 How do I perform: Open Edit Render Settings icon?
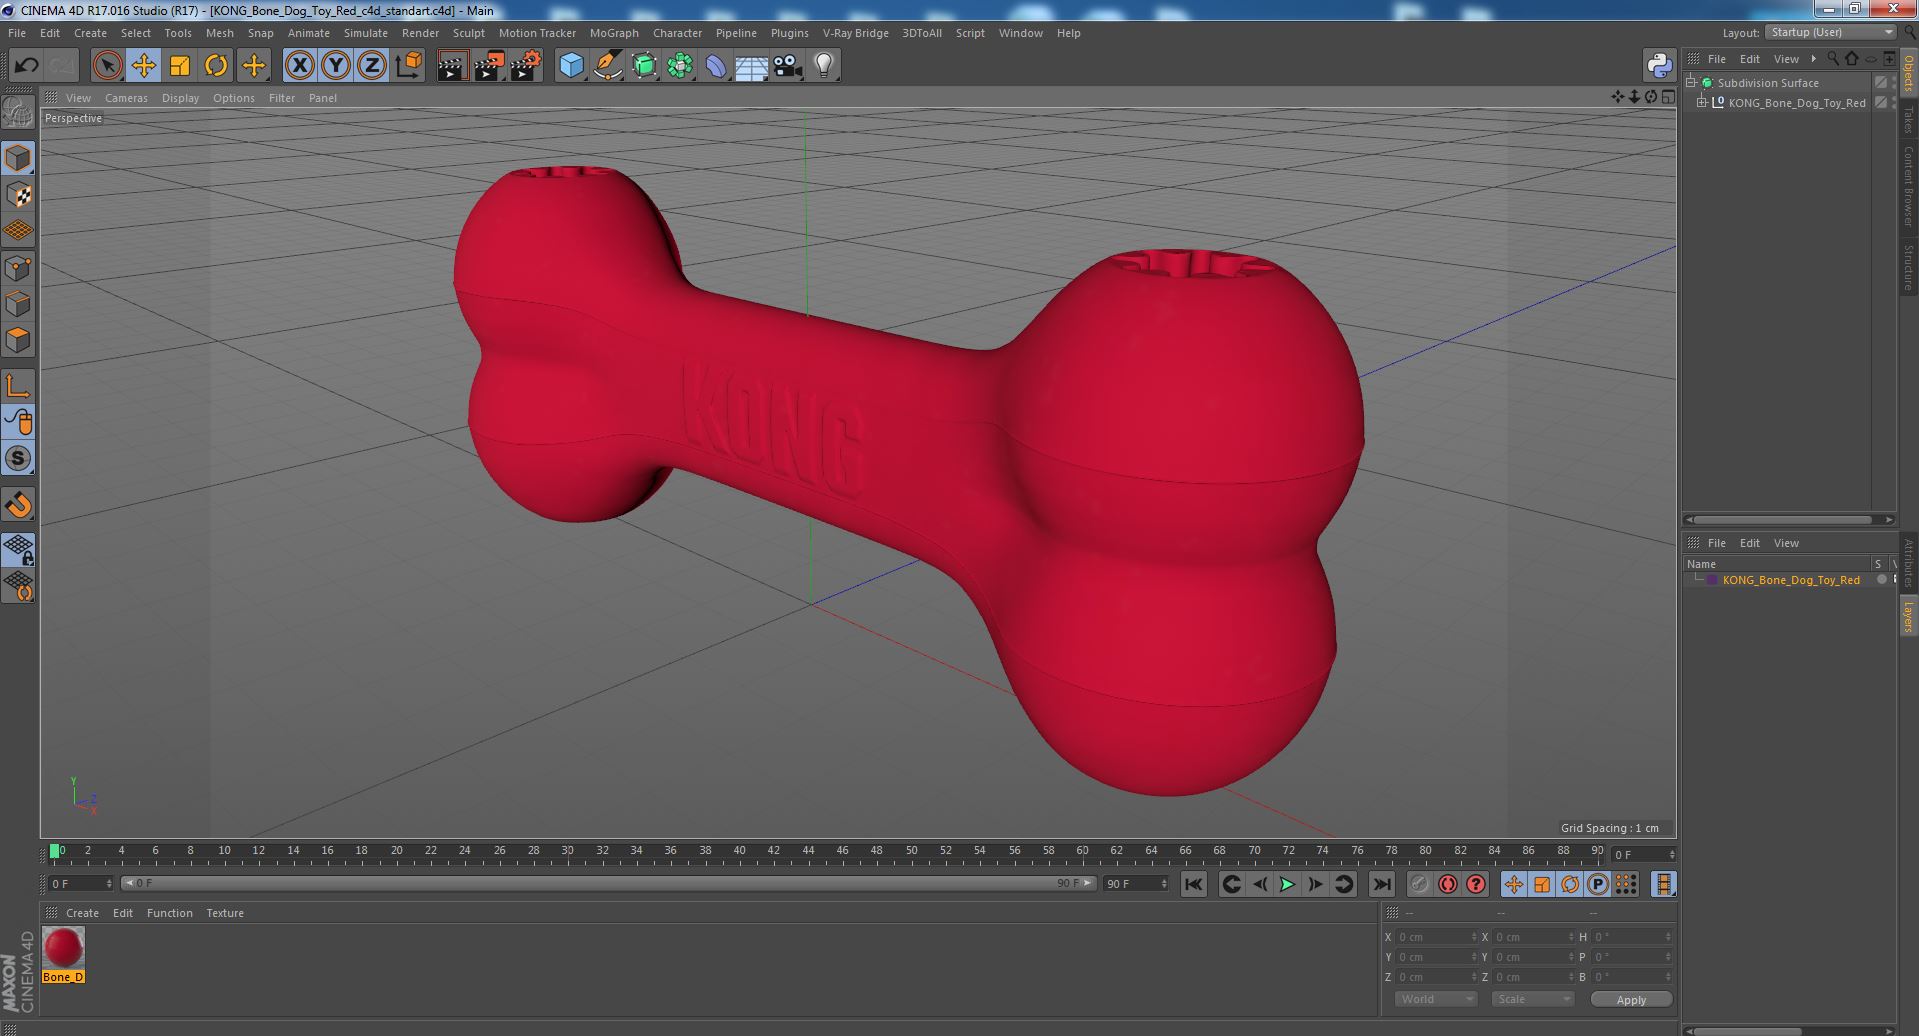[x=525, y=66]
